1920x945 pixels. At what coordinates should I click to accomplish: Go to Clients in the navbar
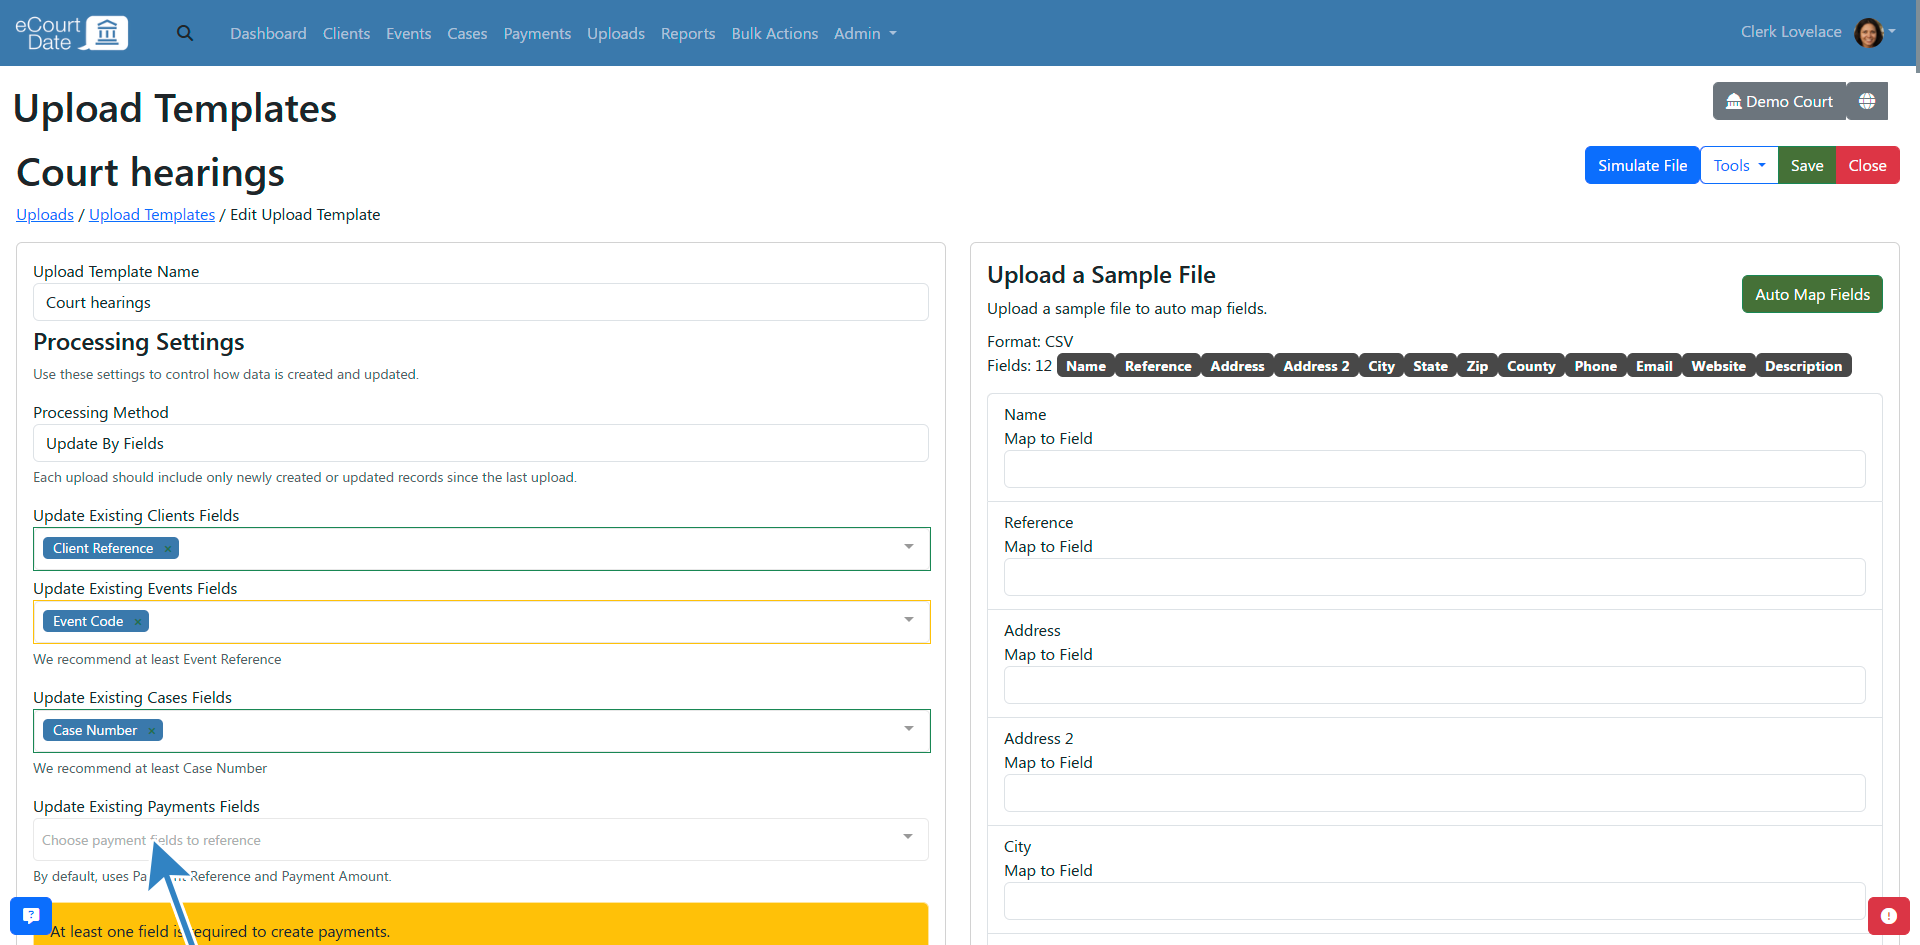(x=346, y=33)
